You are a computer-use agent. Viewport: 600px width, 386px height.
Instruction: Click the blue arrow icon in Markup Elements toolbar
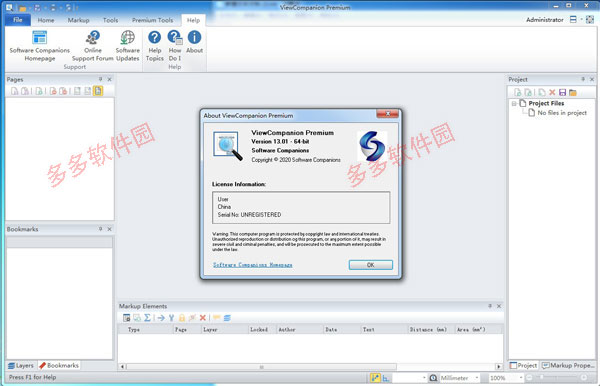pyautogui.click(x=161, y=318)
